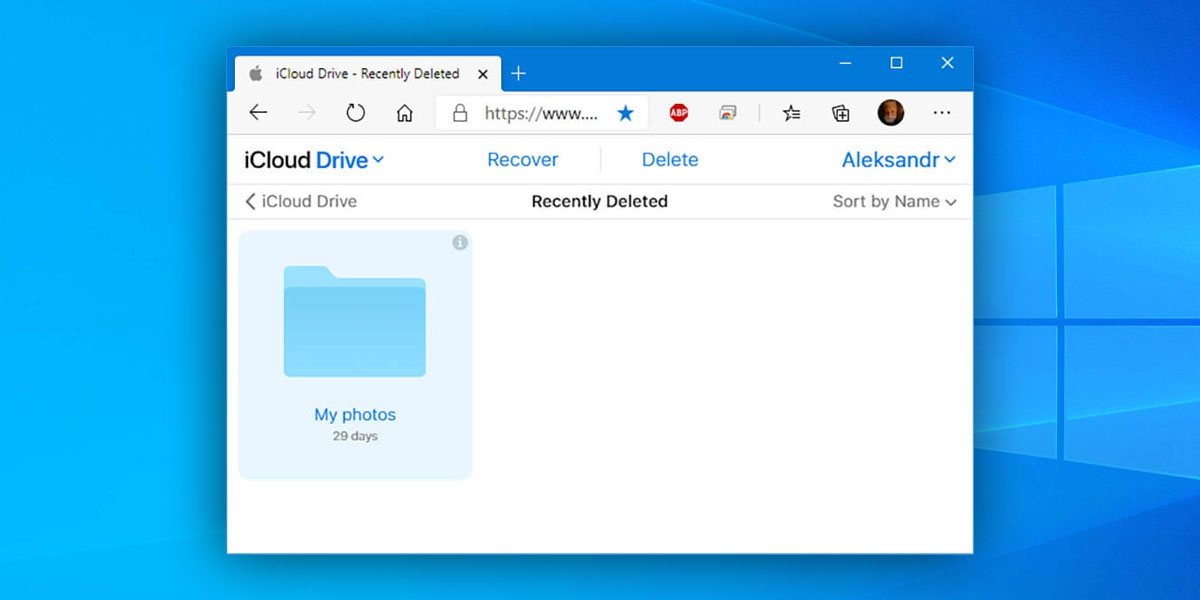Screen dimensions: 1200x600
Task: Click the browser forward arrow
Action: point(306,113)
